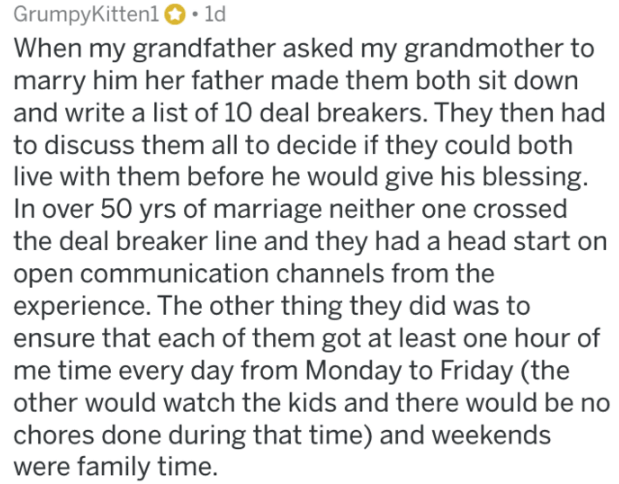Click the word 'communication' in the comment body
Image resolution: width=619 pixels, height=484 pixels.
(x=175, y=273)
